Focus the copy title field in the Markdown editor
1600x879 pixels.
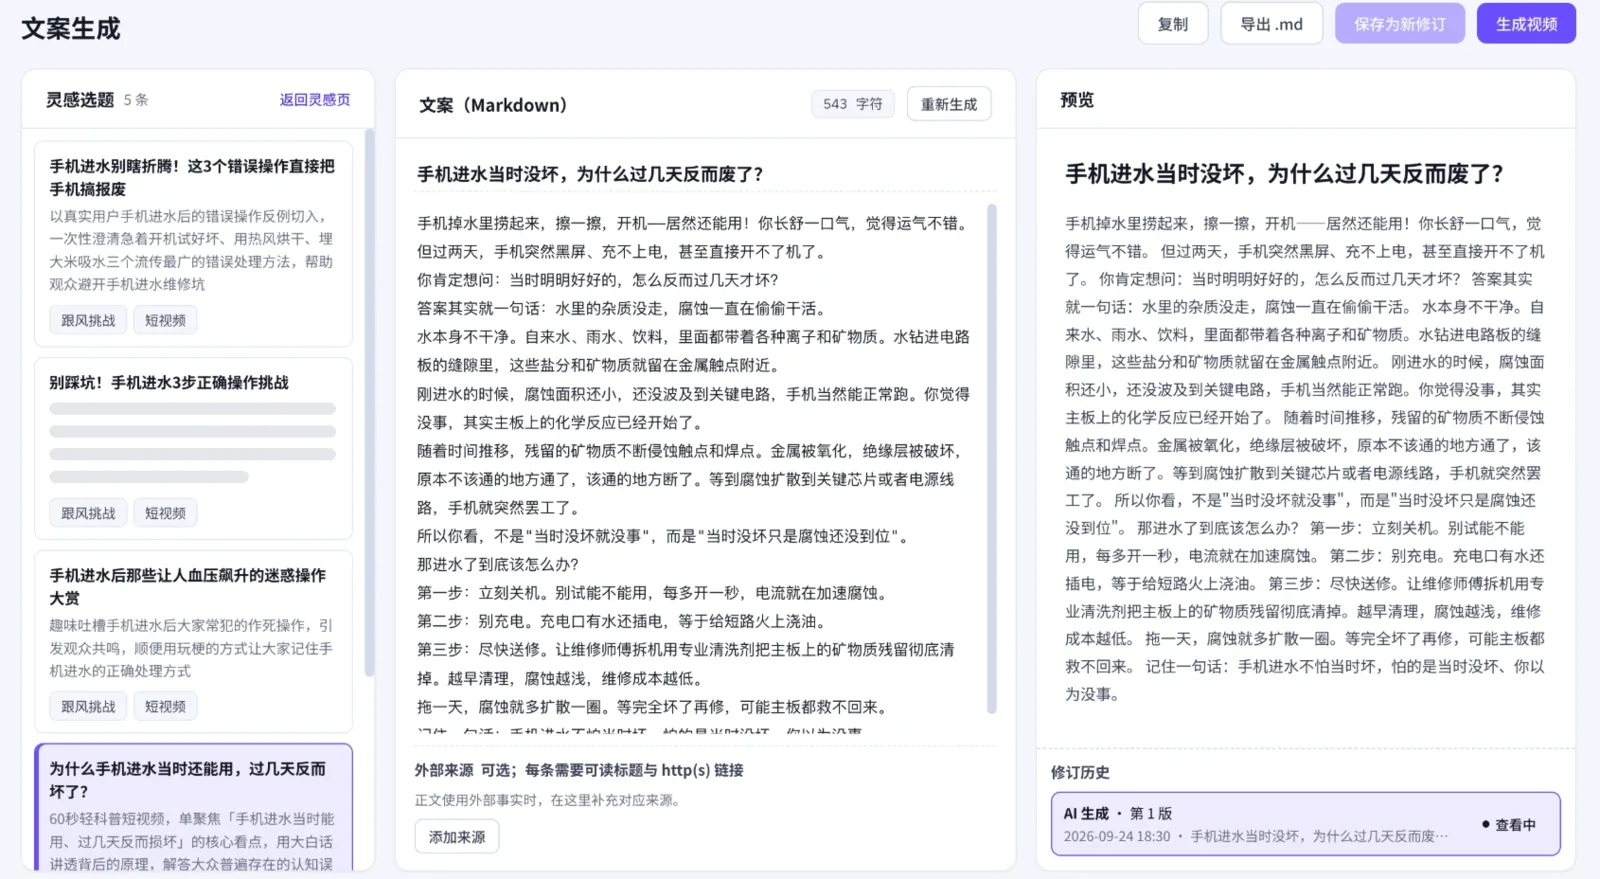706,174
